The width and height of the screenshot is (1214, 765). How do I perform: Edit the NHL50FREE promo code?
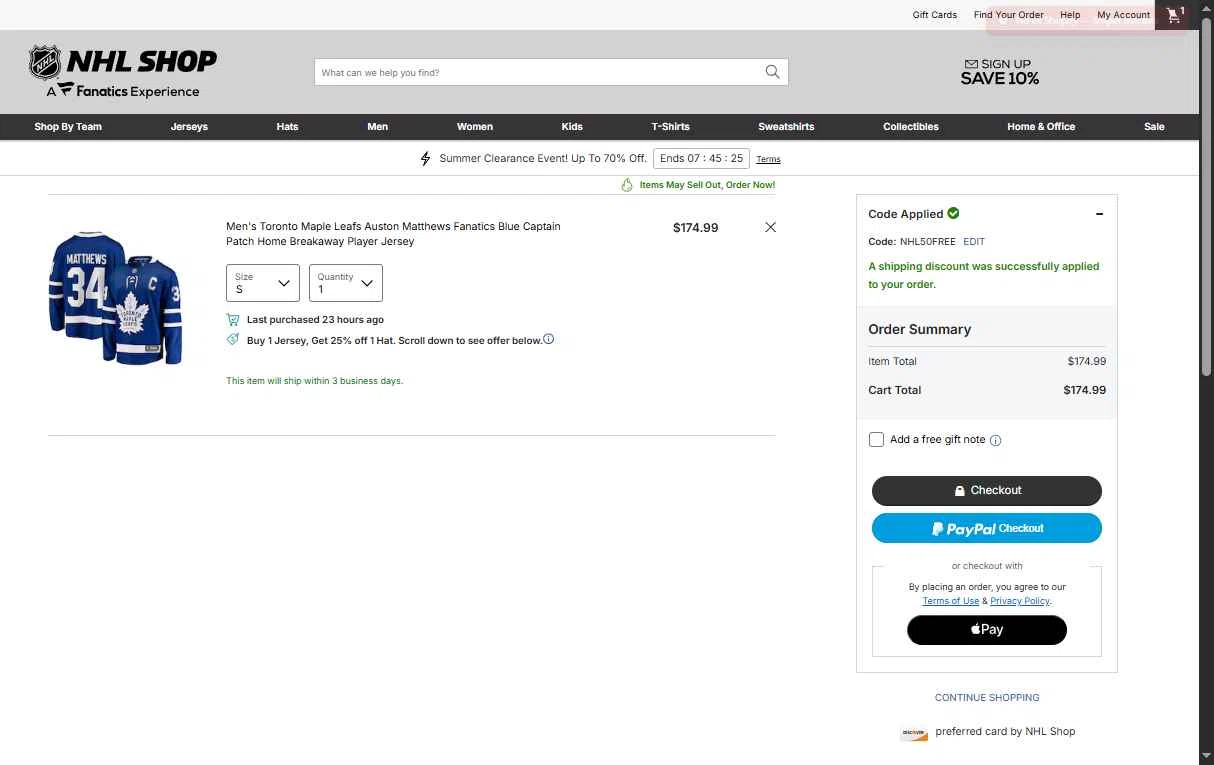pos(974,242)
